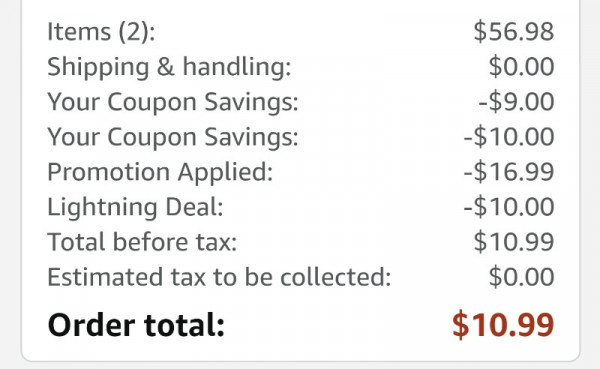This screenshot has width=600, height=369.
Task: Select the Shipping & handling label
Action: tap(169, 67)
